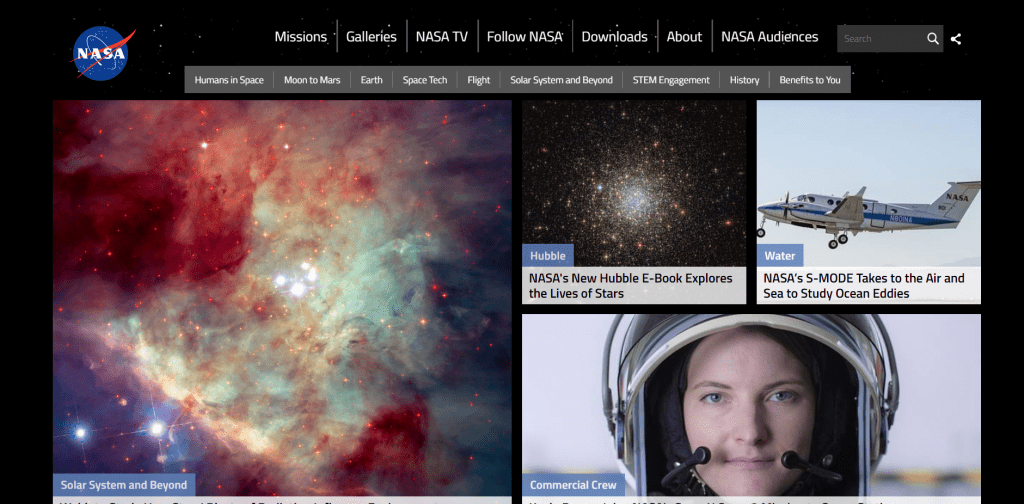Click the search magnifier icon
The height and width of the screenshot is (504, 1024).
click(933, 39)
